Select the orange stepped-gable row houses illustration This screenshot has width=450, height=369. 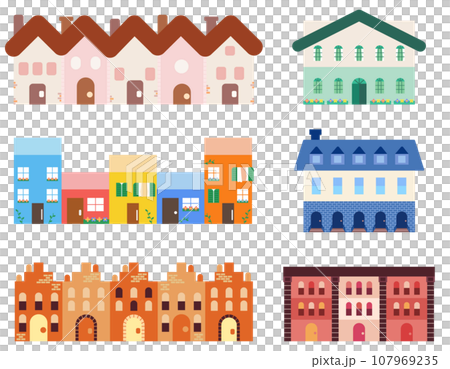(134, 302)
